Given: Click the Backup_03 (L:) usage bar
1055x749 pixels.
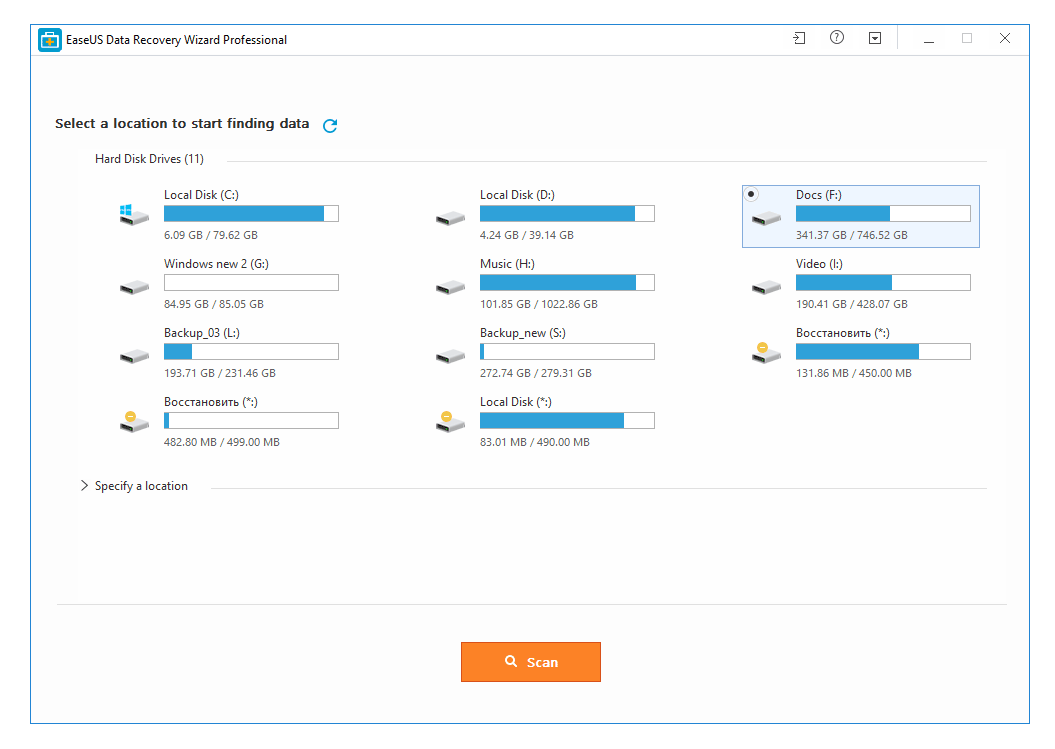Looking at the screenshot, I should click(251, 351).
